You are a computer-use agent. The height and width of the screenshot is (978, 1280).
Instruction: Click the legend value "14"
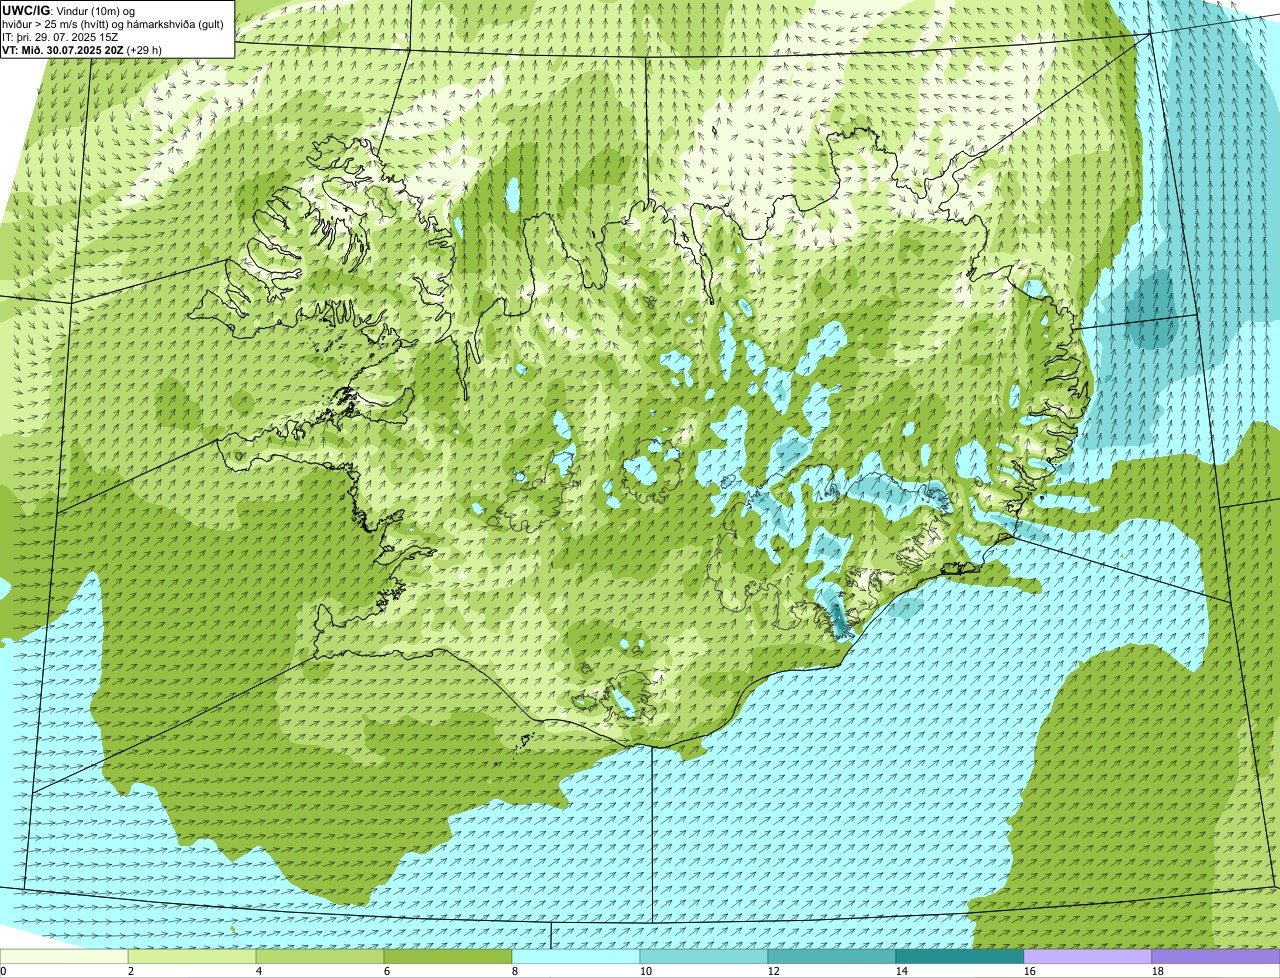tap(901, 971)
